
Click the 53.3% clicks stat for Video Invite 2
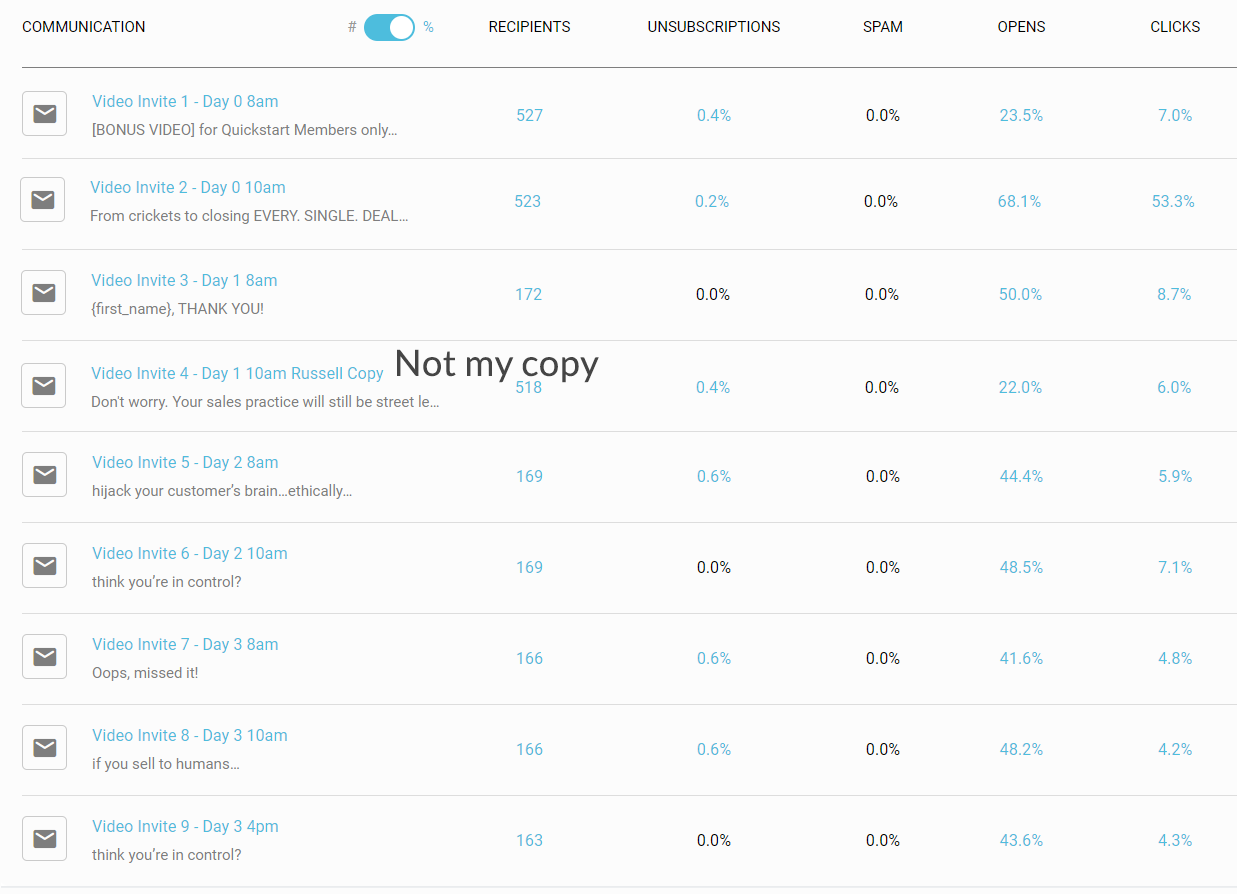(1174, 201)
